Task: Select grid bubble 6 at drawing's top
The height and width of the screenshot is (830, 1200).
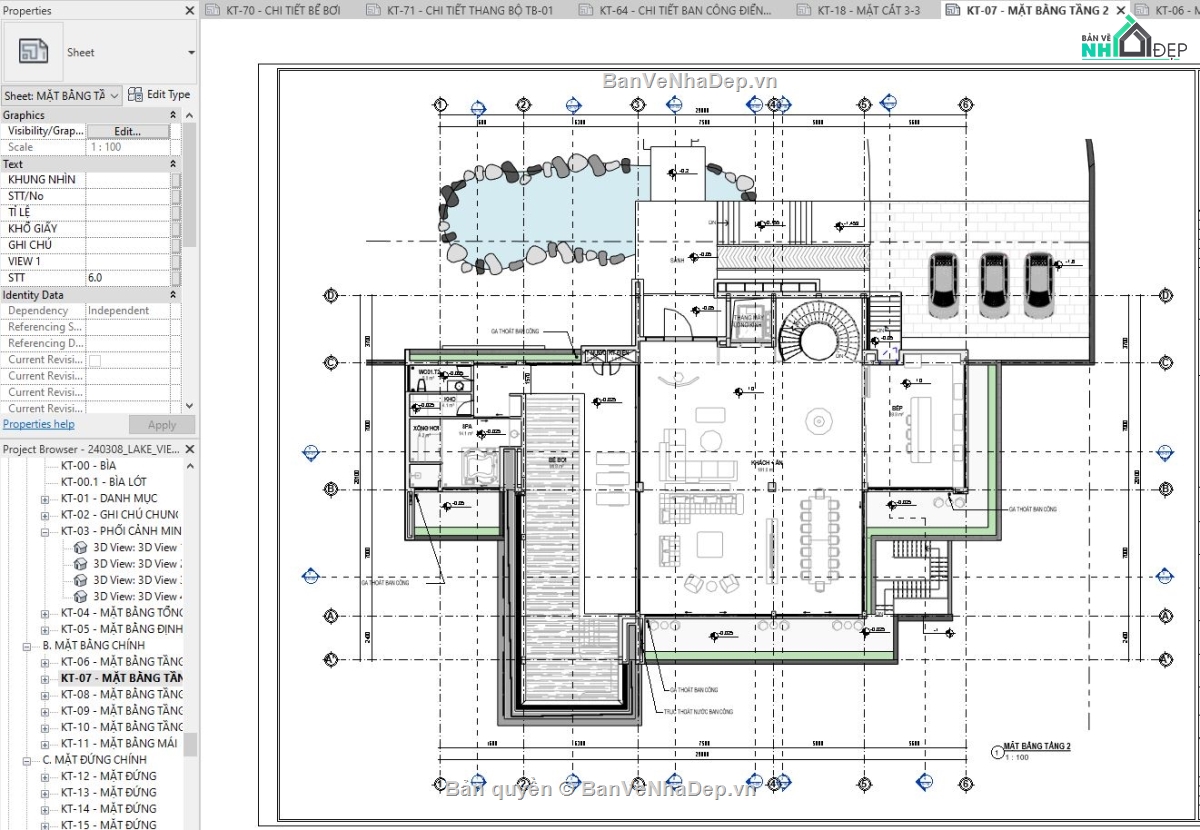Action: tap(966, 104)
